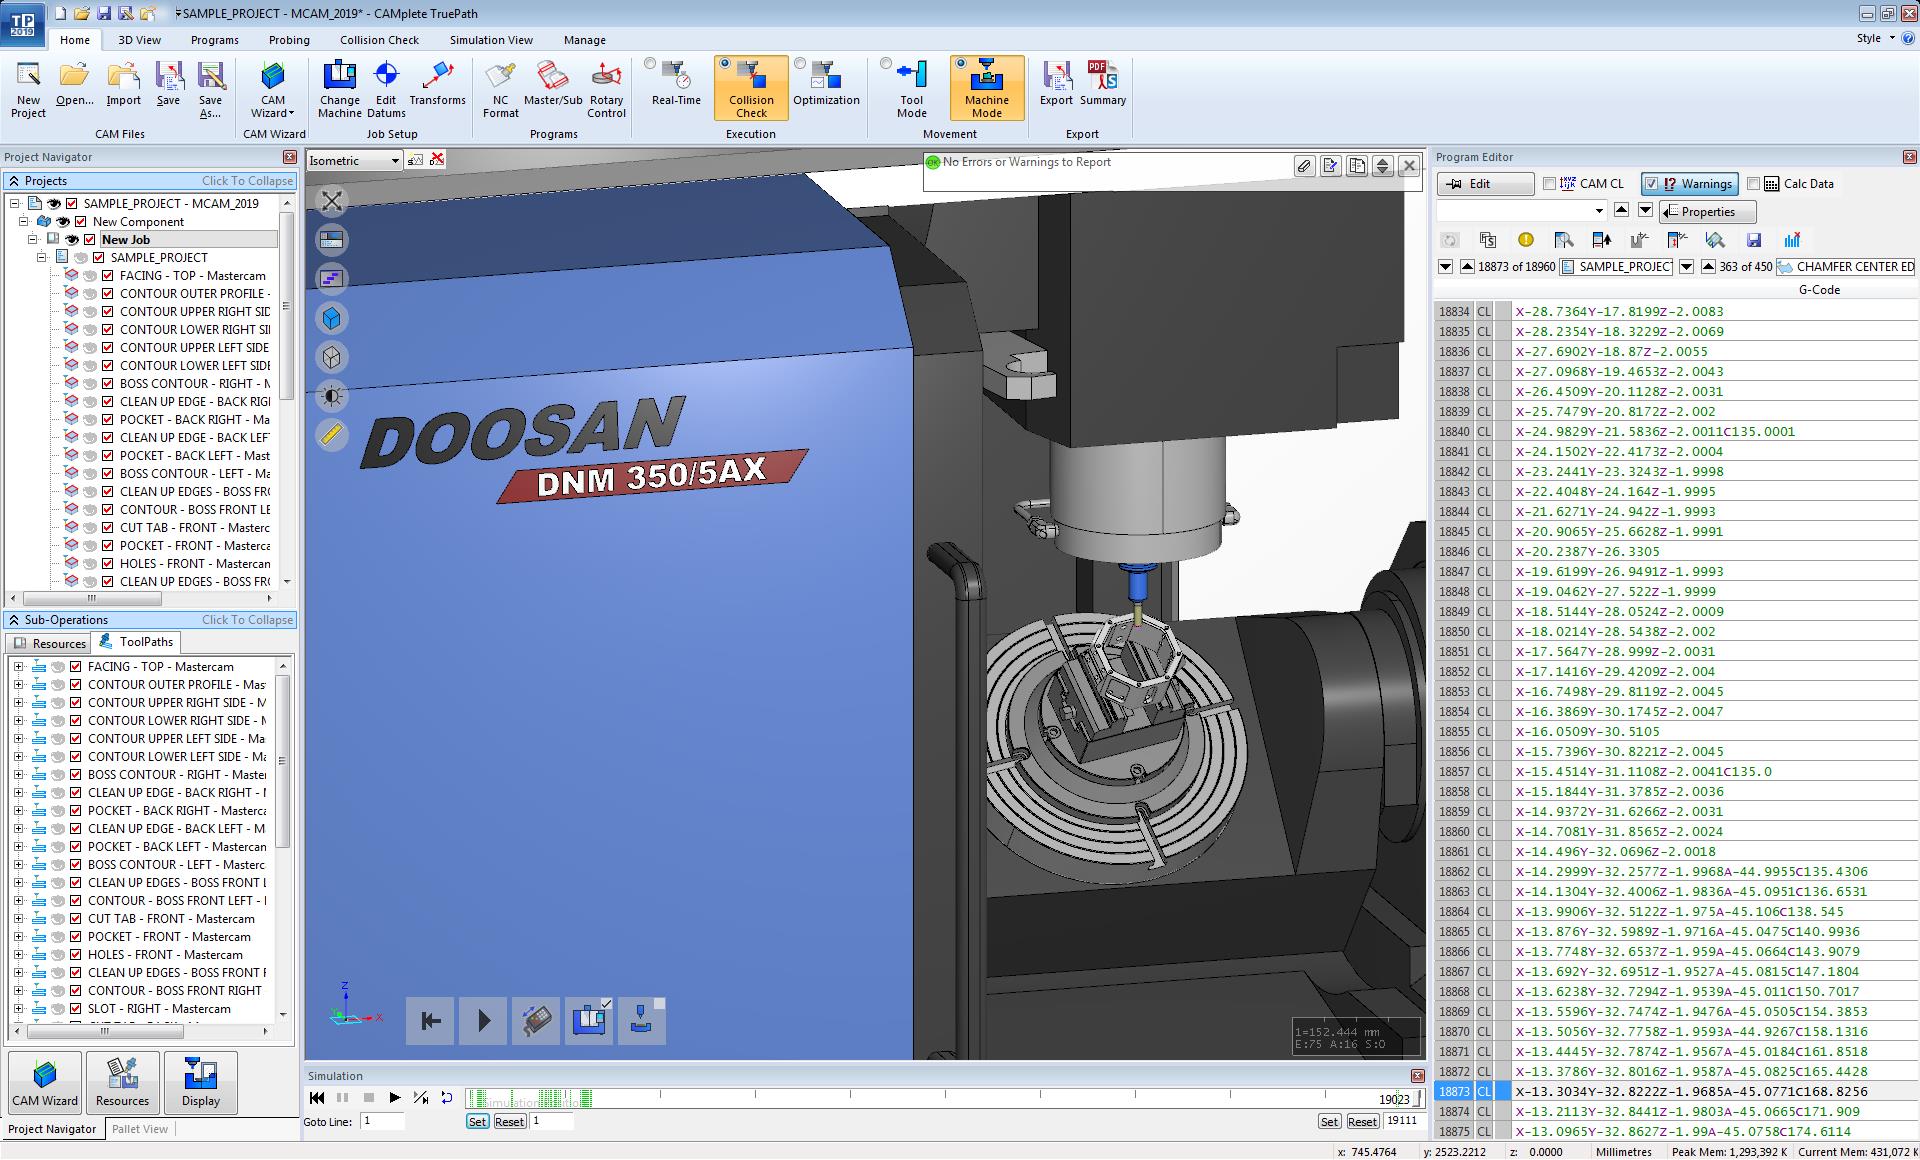Click the Display button in bottom panel
The height and width of the screenshot is (1160, 1920).
[x=201, y=1082]
